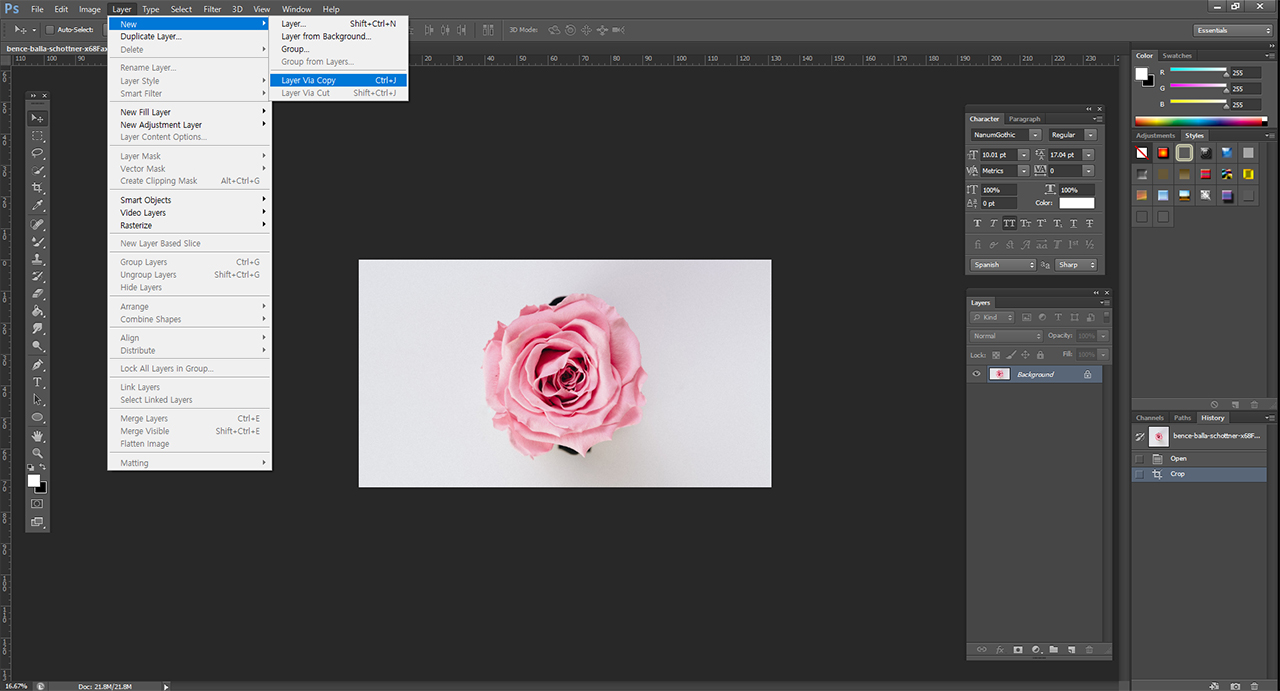The height and width of the screenshot is (691, 1280).
Task: Set history brush source for Open state
Action: [1139, 458]
